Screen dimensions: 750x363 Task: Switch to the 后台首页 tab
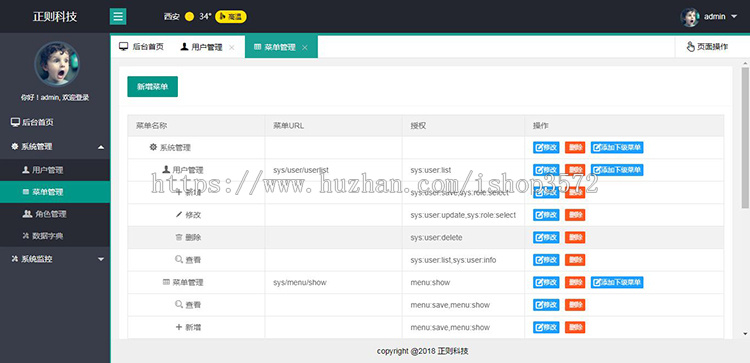point(142,47)
